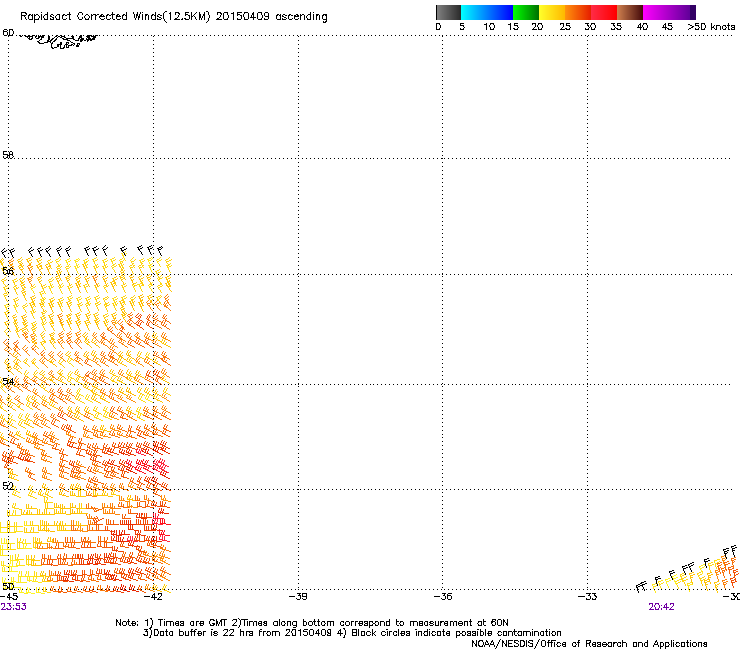Click the Rapidscat Corrected Winds title text
This screenshot has height=650, width=740.
click(x=174, y=16)
